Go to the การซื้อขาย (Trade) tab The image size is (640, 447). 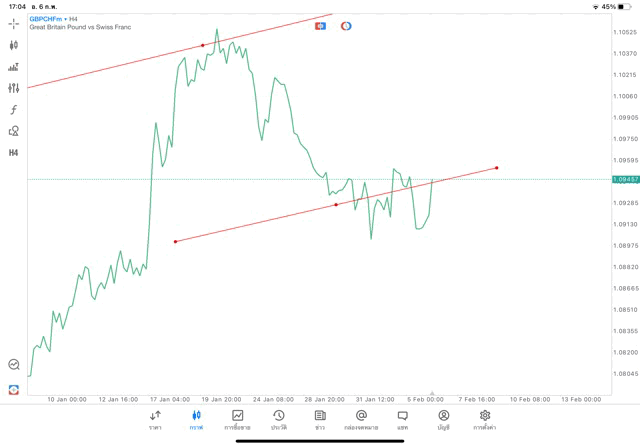[237, 419]
